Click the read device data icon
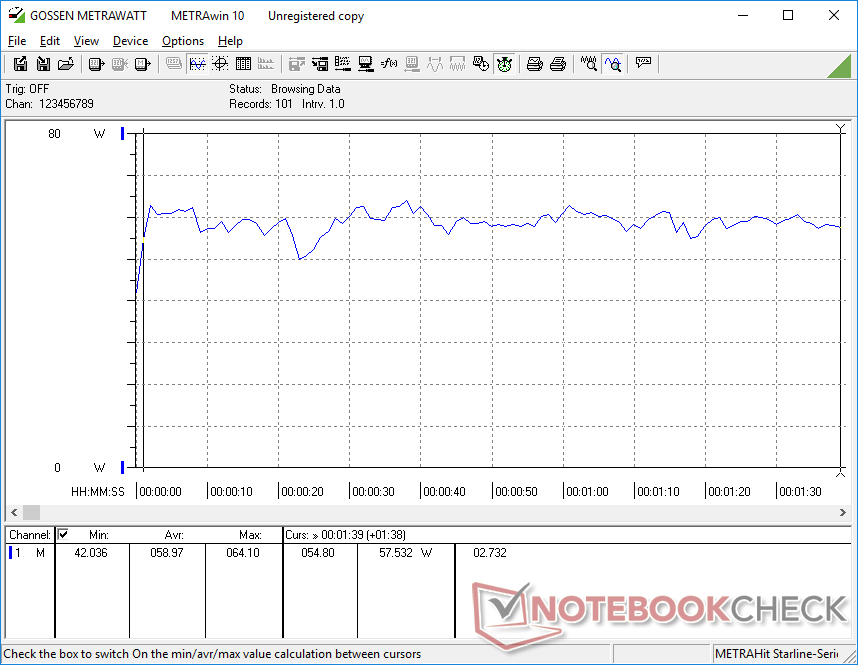Screen dimensions: 858x665 (x=96, y=64)
